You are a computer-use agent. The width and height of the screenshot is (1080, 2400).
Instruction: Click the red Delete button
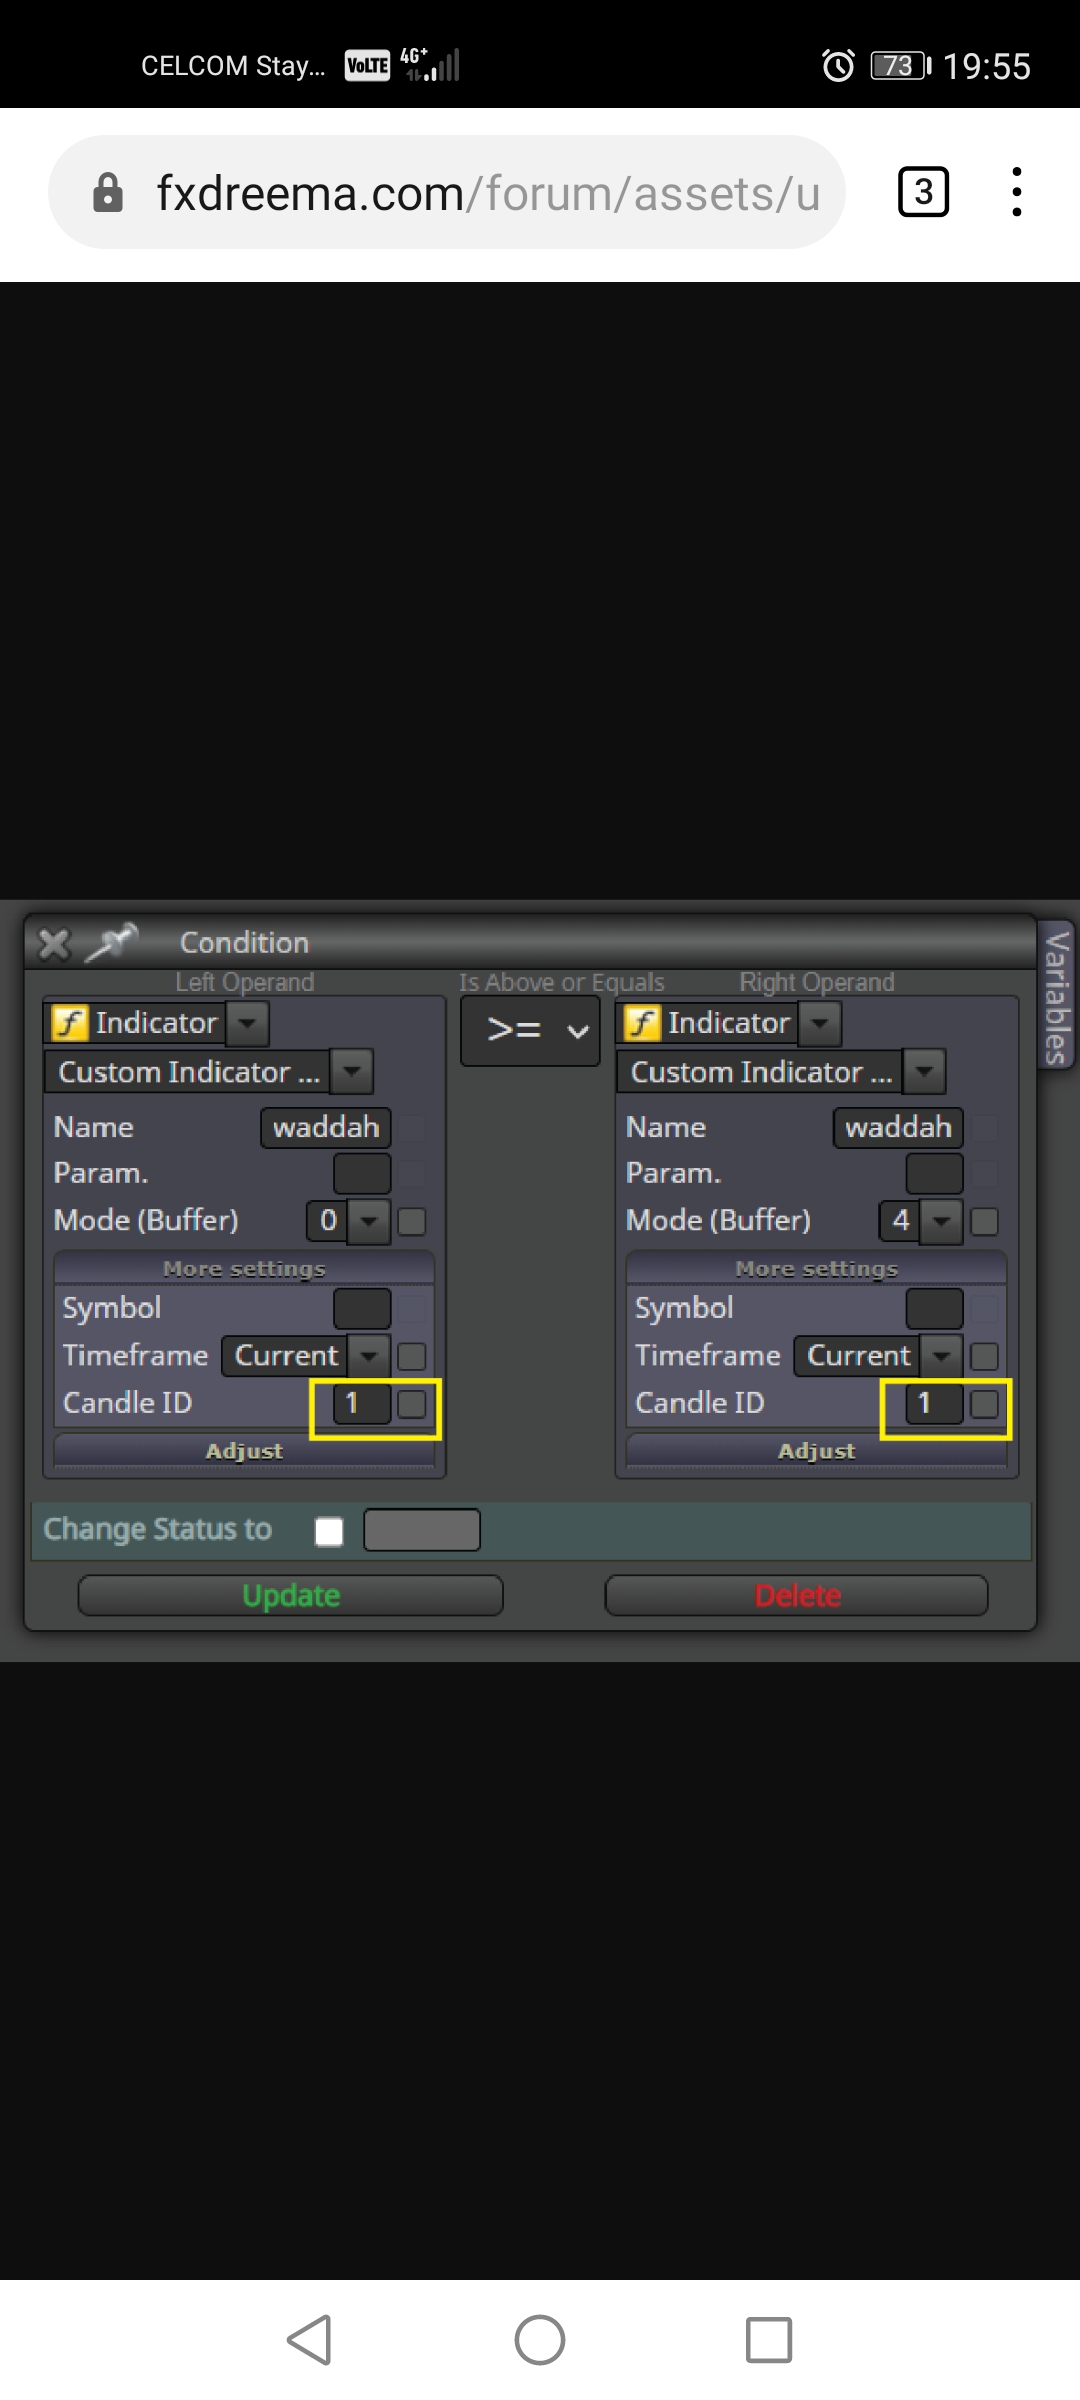tap(797, 1595)
